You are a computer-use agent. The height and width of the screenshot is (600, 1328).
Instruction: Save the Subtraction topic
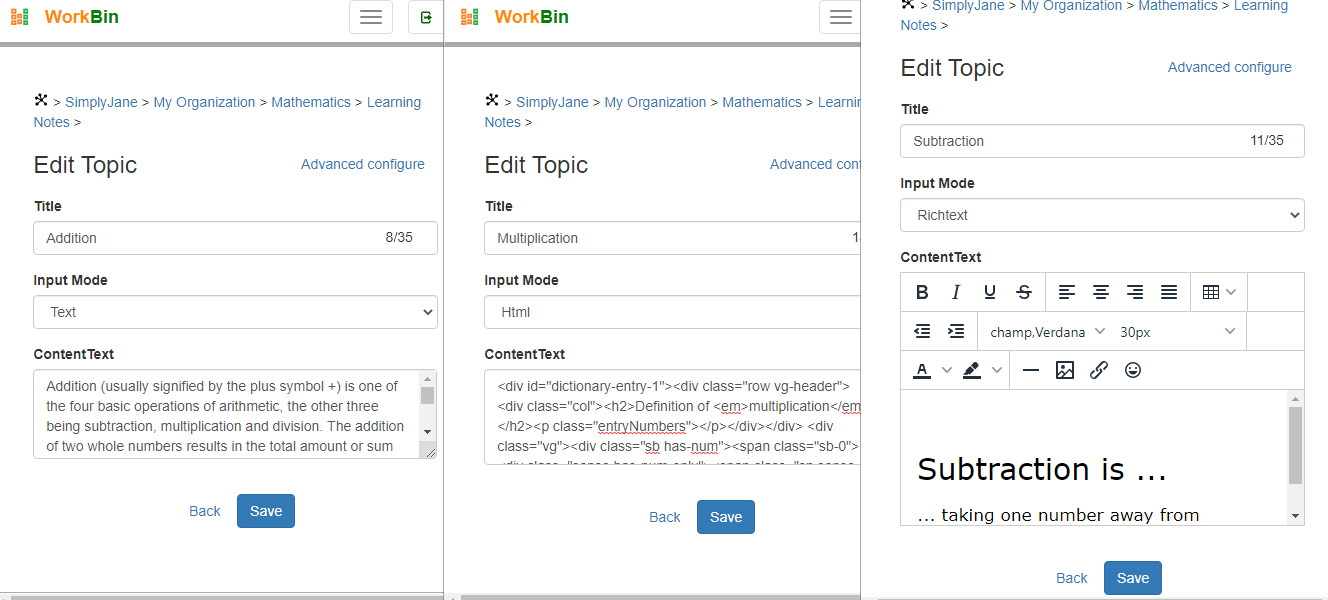1132,578
